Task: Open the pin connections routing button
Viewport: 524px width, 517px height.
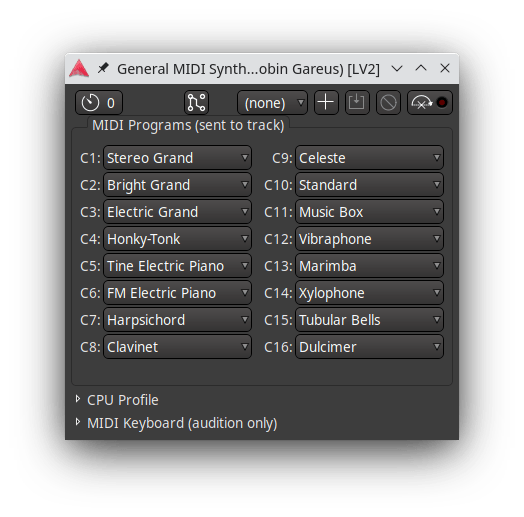Action: point(196,103)
